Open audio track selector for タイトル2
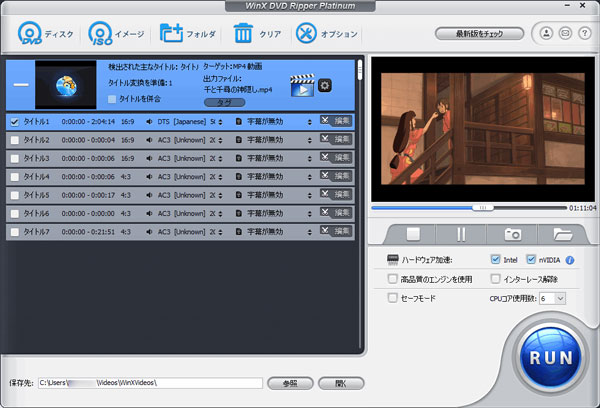 pyautogui.click(x=220, y=140)
